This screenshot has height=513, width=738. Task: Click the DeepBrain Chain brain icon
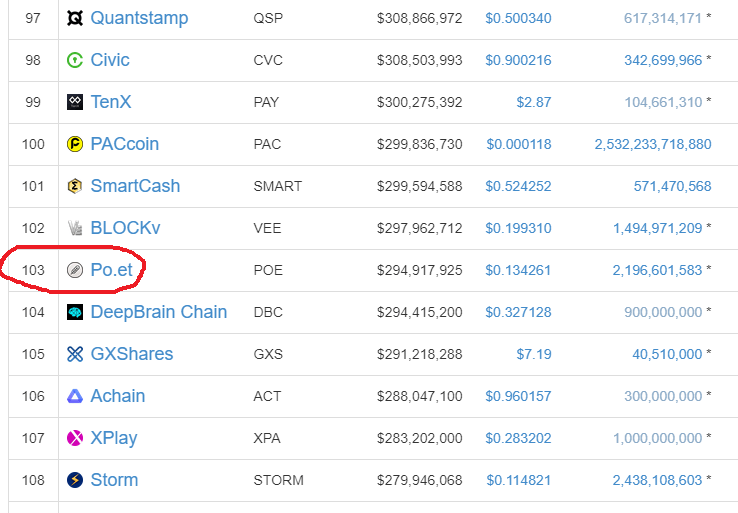75,312
